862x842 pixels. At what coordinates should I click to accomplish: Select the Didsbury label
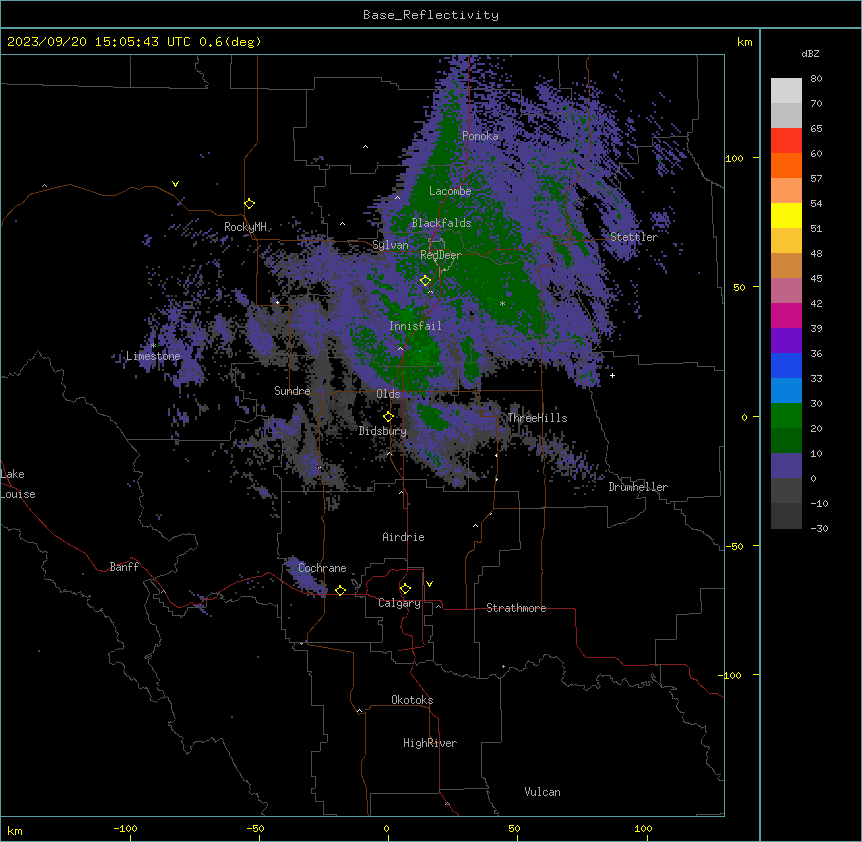coord(383,431)
